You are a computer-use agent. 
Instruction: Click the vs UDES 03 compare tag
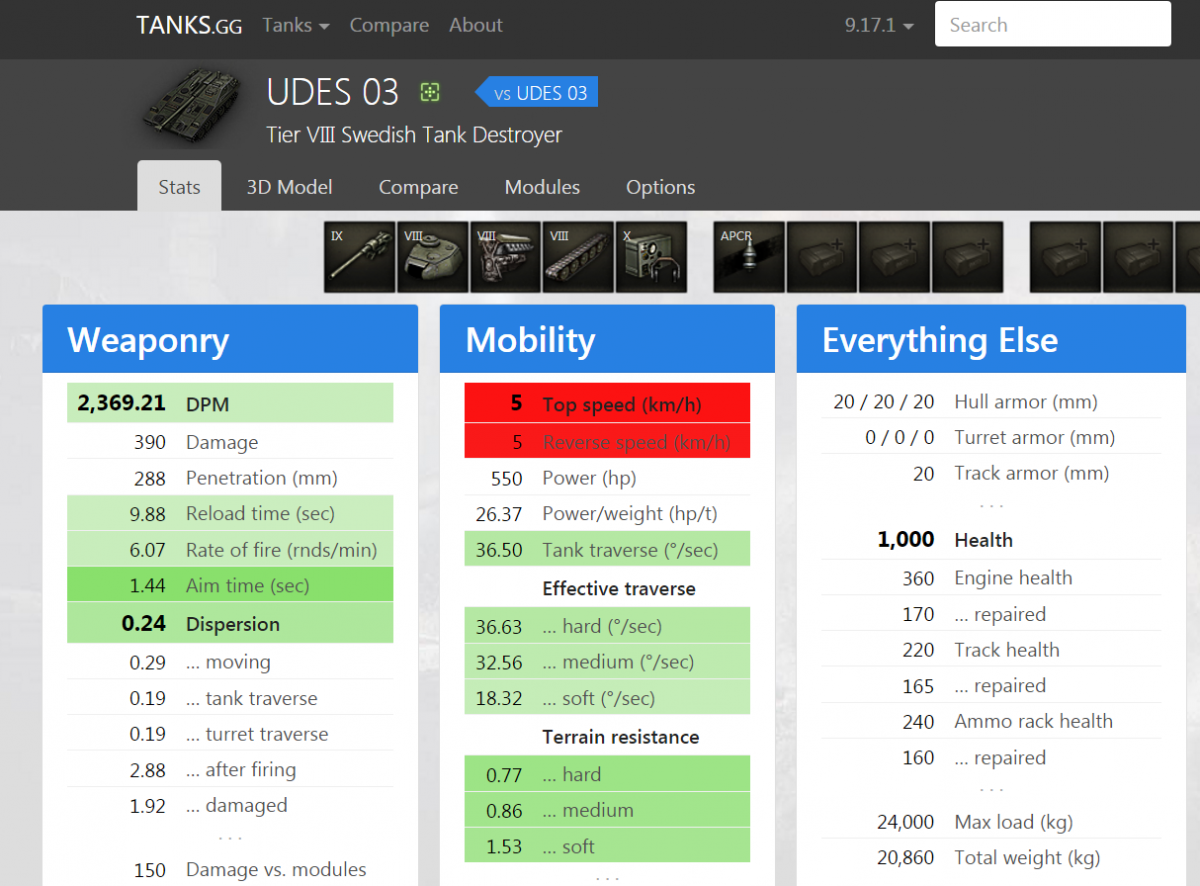coord(538,93)
